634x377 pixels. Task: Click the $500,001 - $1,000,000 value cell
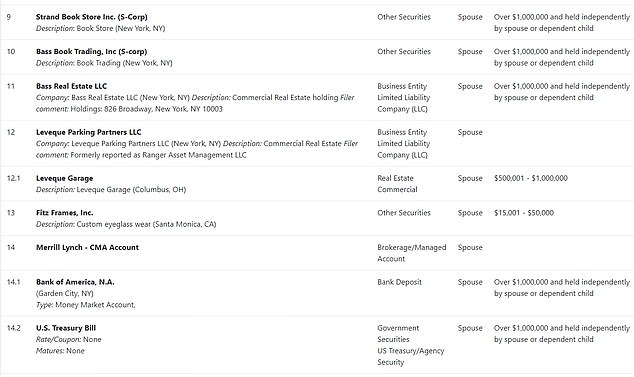coord(530,178)
